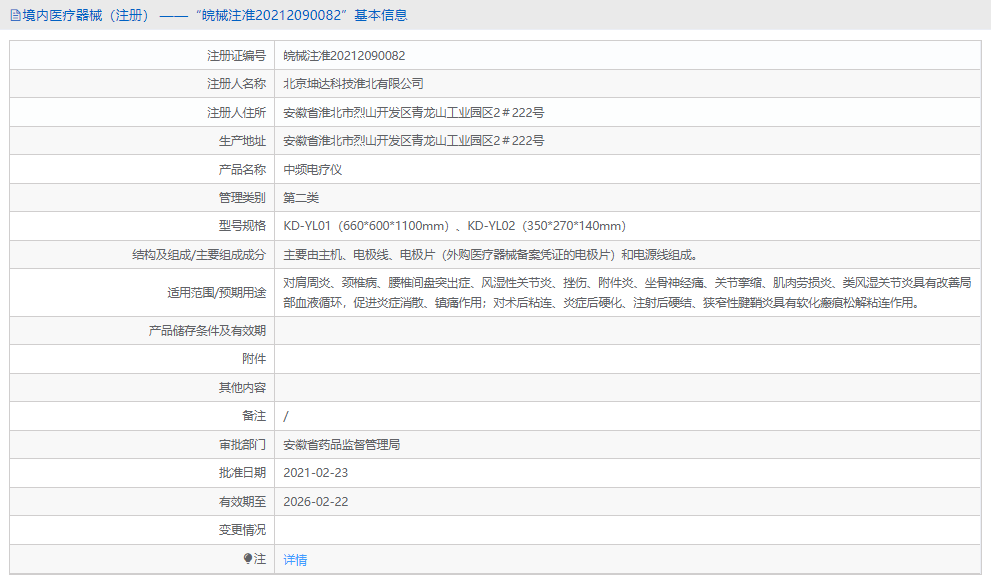This screenshot has height=580, width=991.
Task: Open the 详情 link
Action: pos(295,560)
